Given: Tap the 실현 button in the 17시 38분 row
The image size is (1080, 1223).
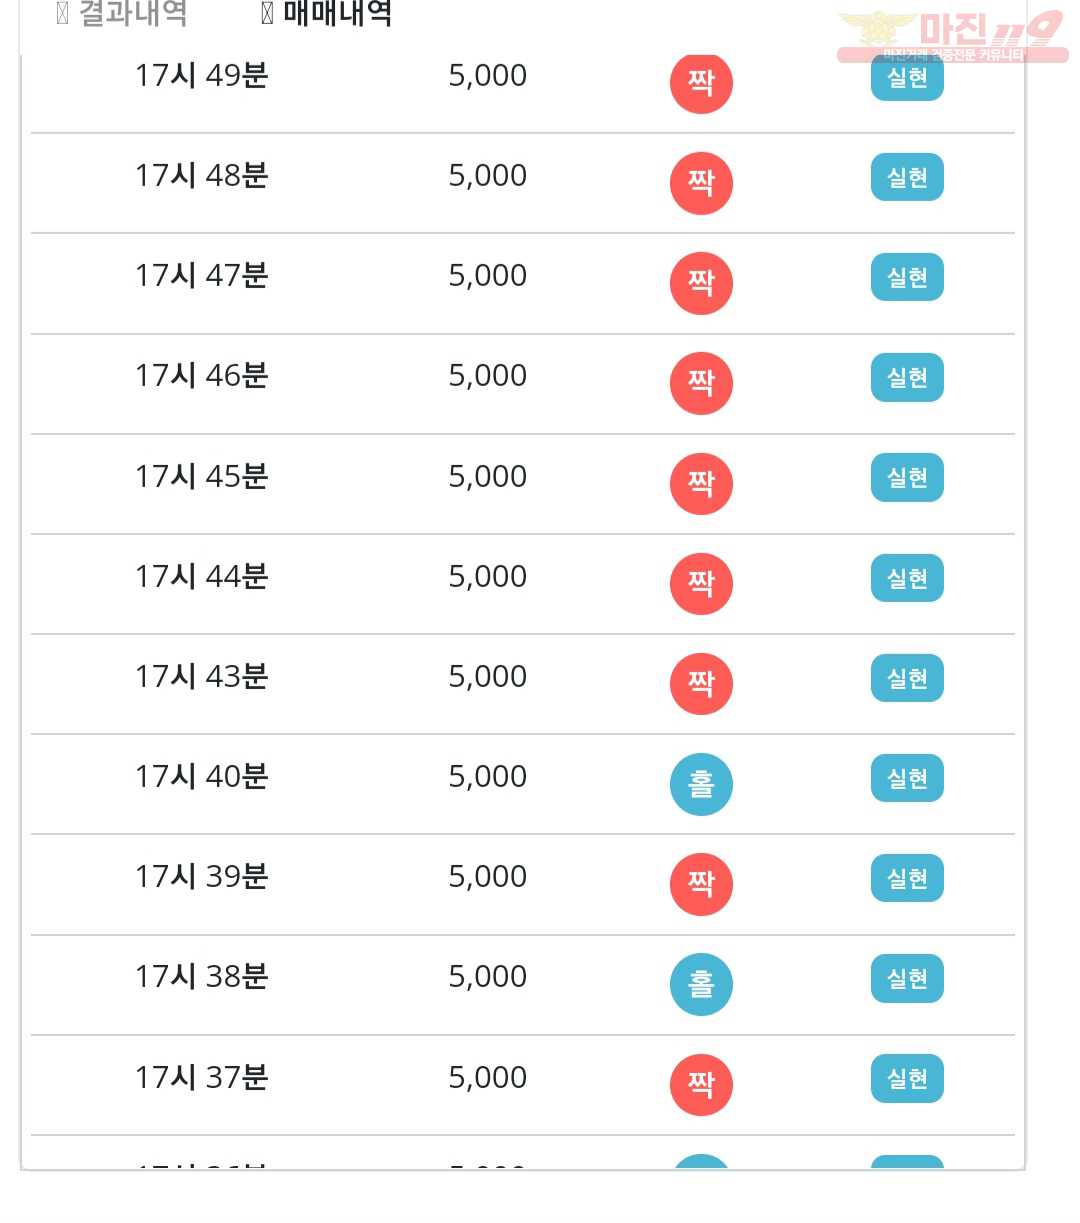Looking at the screenshot, I should 907,978.
